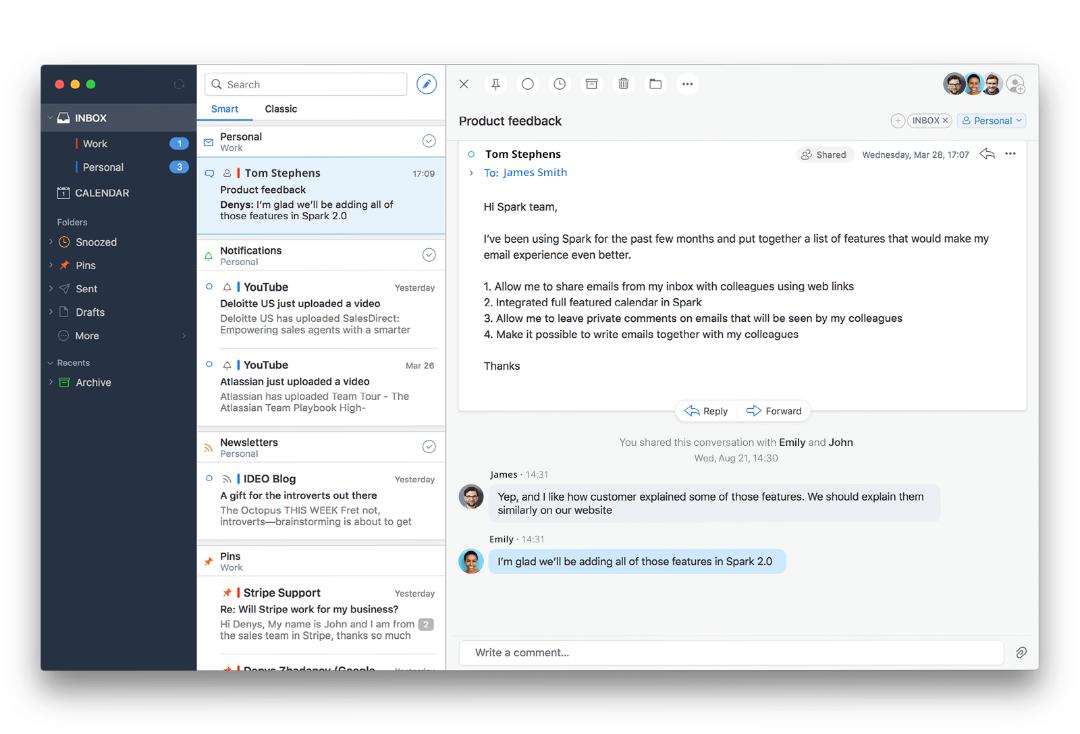The height and width of the screenshot is (734, 1080).
Task: Switch to the Smart inbox tab
Action: 225,109
